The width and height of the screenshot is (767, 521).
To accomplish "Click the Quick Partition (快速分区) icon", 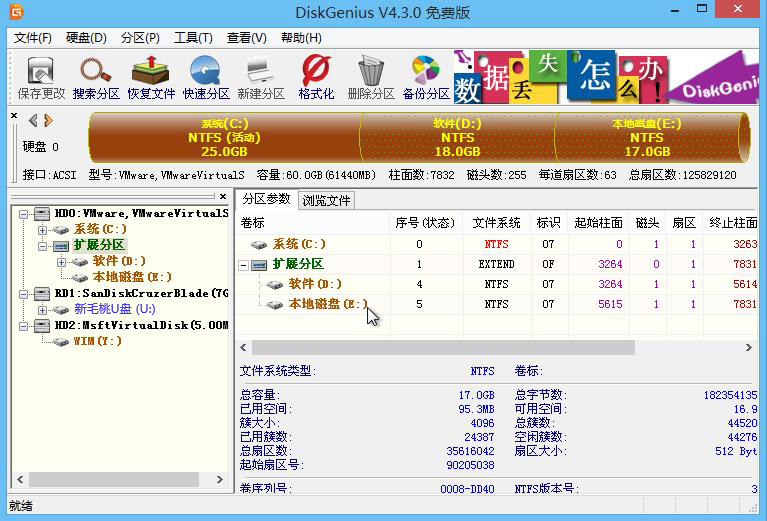I will (206, 77).
